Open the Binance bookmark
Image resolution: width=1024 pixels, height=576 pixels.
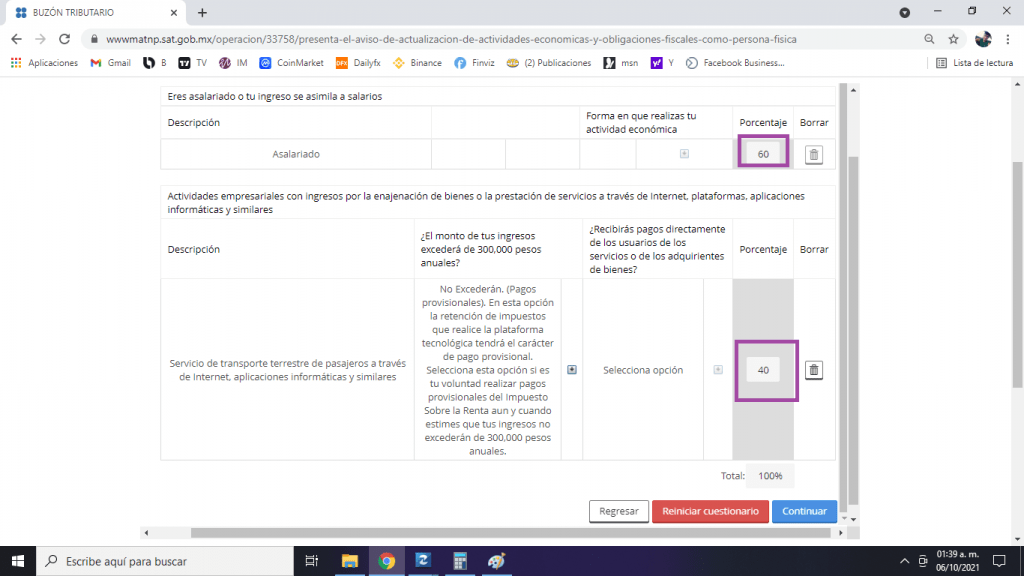(x=417, y=63)
